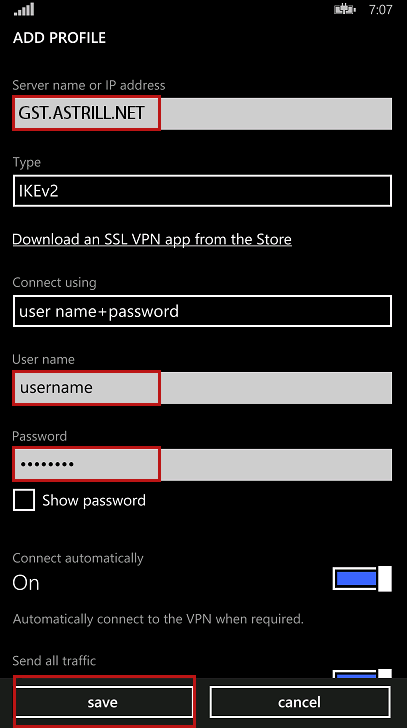Screen dimensions: 407x728
Task: Cancel adding the profile
Action: pos(299,702)
